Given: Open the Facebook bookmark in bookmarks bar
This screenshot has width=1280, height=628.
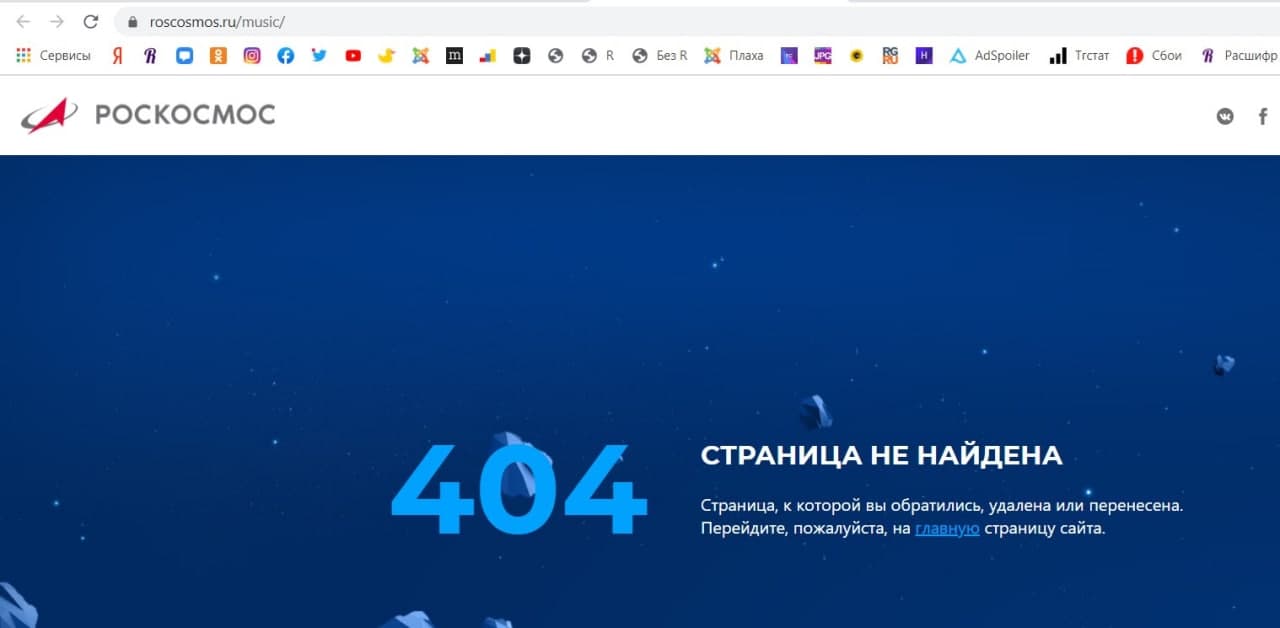Looking at the screenshot, I should pos(286,56).
